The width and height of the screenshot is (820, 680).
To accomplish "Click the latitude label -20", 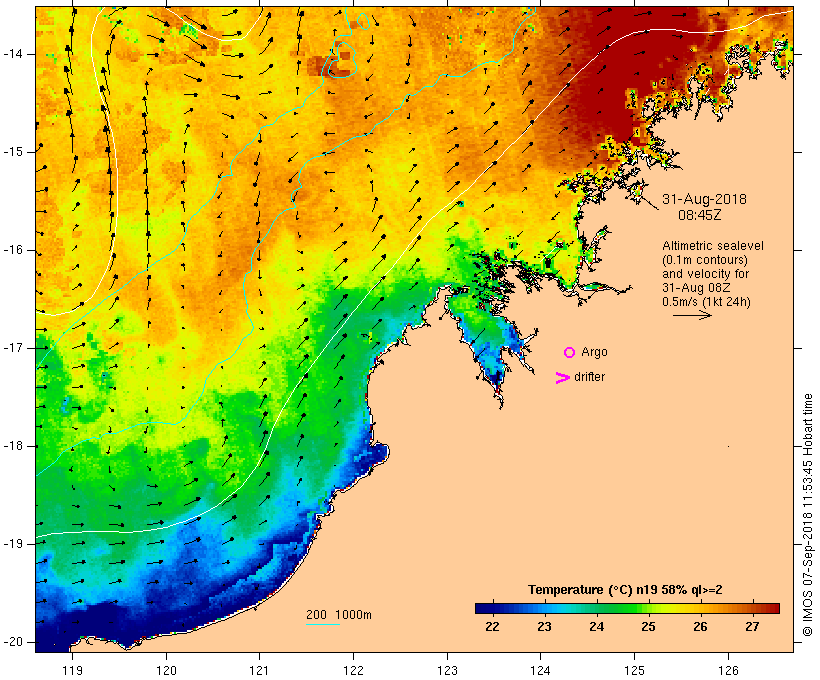I will tap(13, 642).
